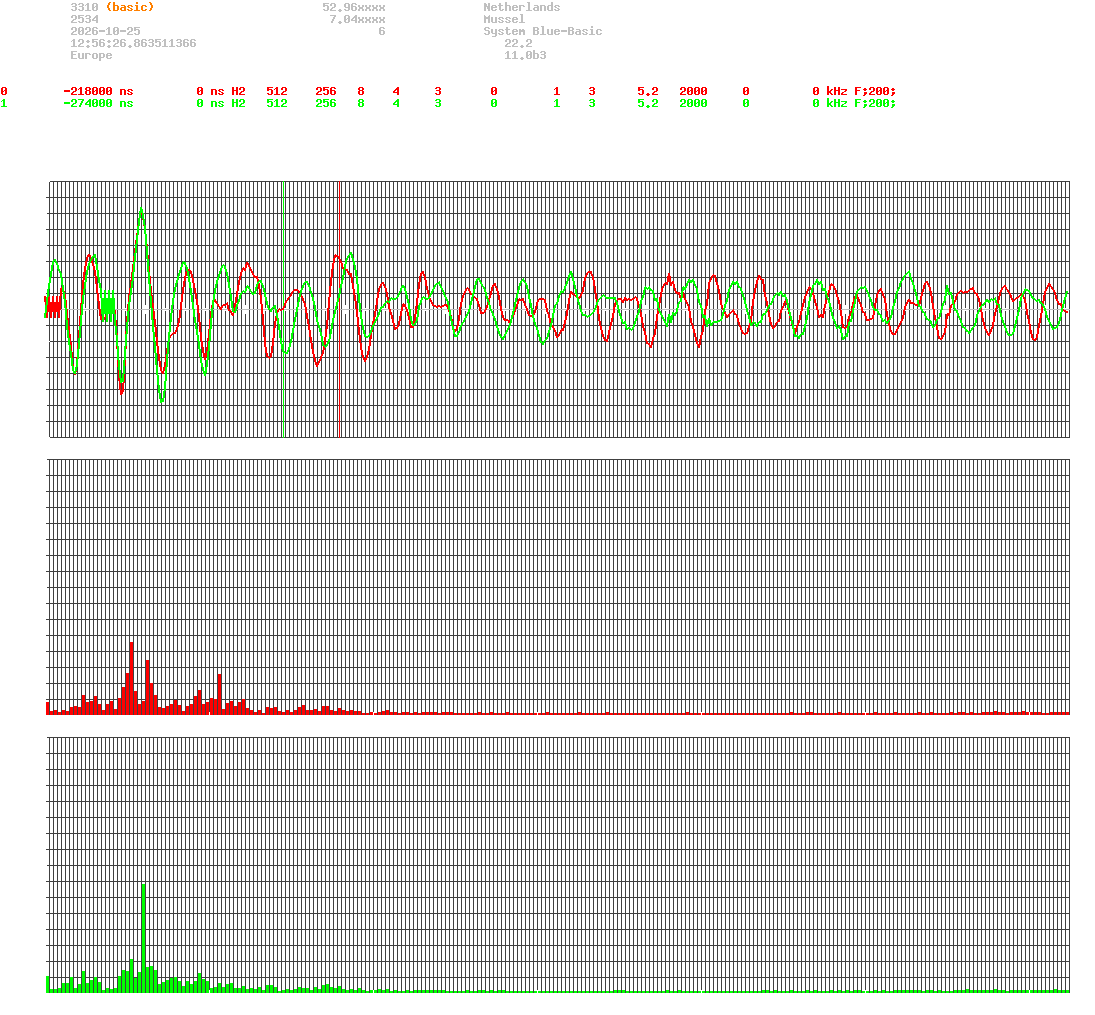The height and width of the screenshot is (1015, 1095).
Task: Click the red channel 0 ns H2 text
Action: tap(221, 92)
